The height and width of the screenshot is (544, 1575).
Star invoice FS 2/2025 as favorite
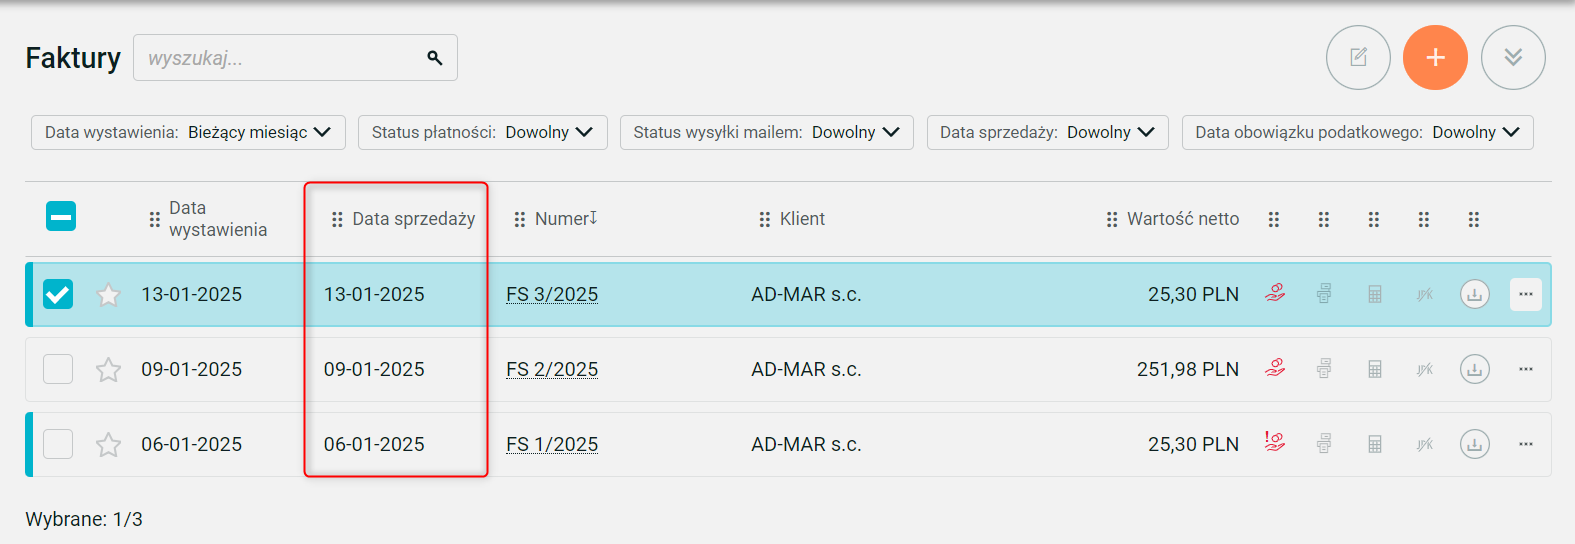tap(108, 370)
